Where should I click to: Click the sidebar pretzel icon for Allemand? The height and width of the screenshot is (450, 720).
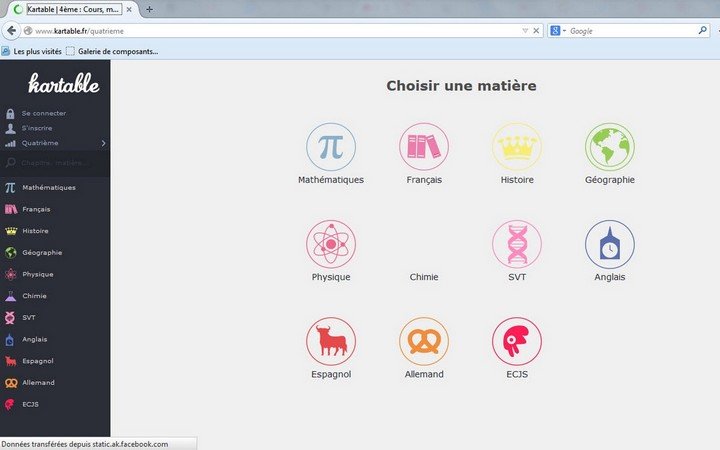click(x=11, y=383)
